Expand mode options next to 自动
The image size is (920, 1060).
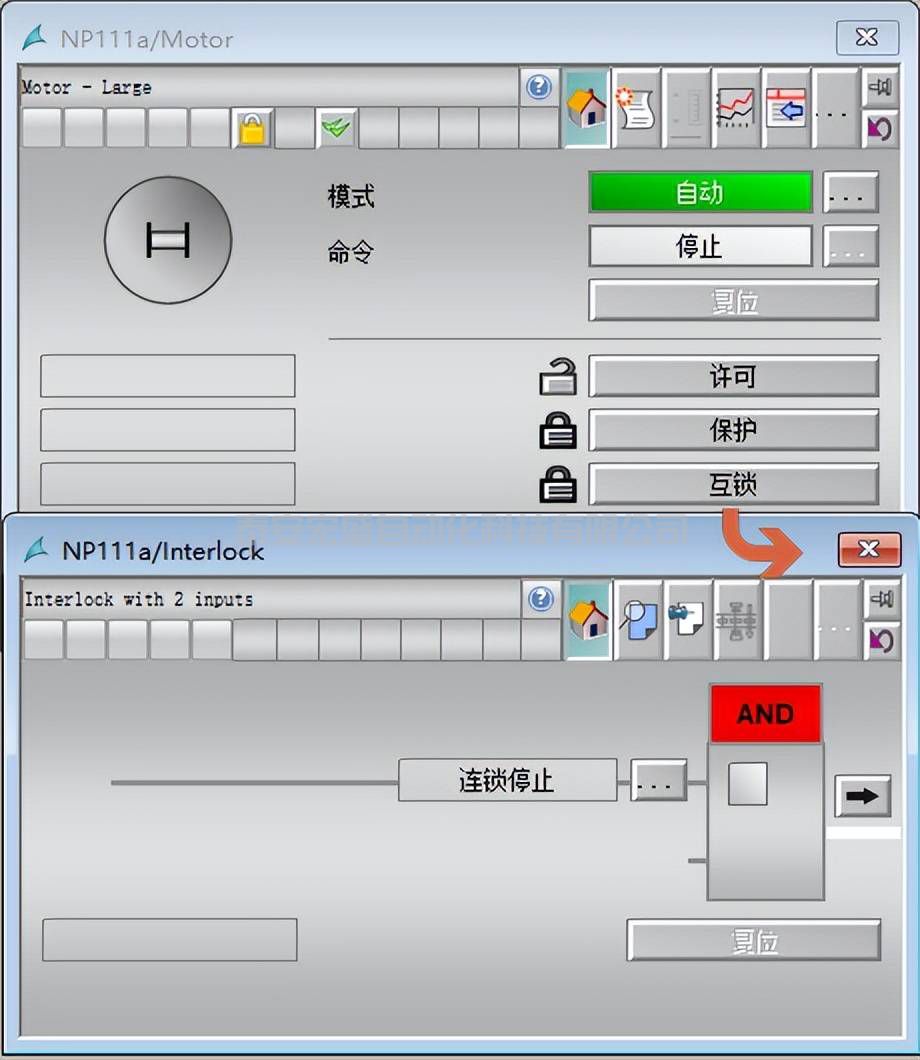pyautogui.click(x=850, y=193)
